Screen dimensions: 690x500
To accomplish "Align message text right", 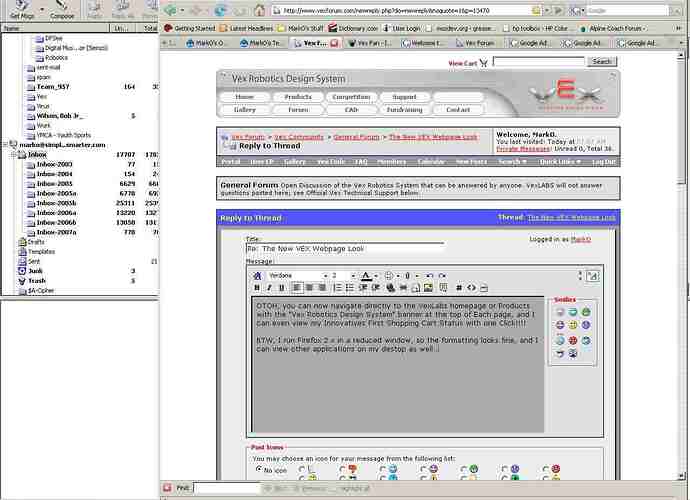I will pyautogui.click(x=322, y=288).
